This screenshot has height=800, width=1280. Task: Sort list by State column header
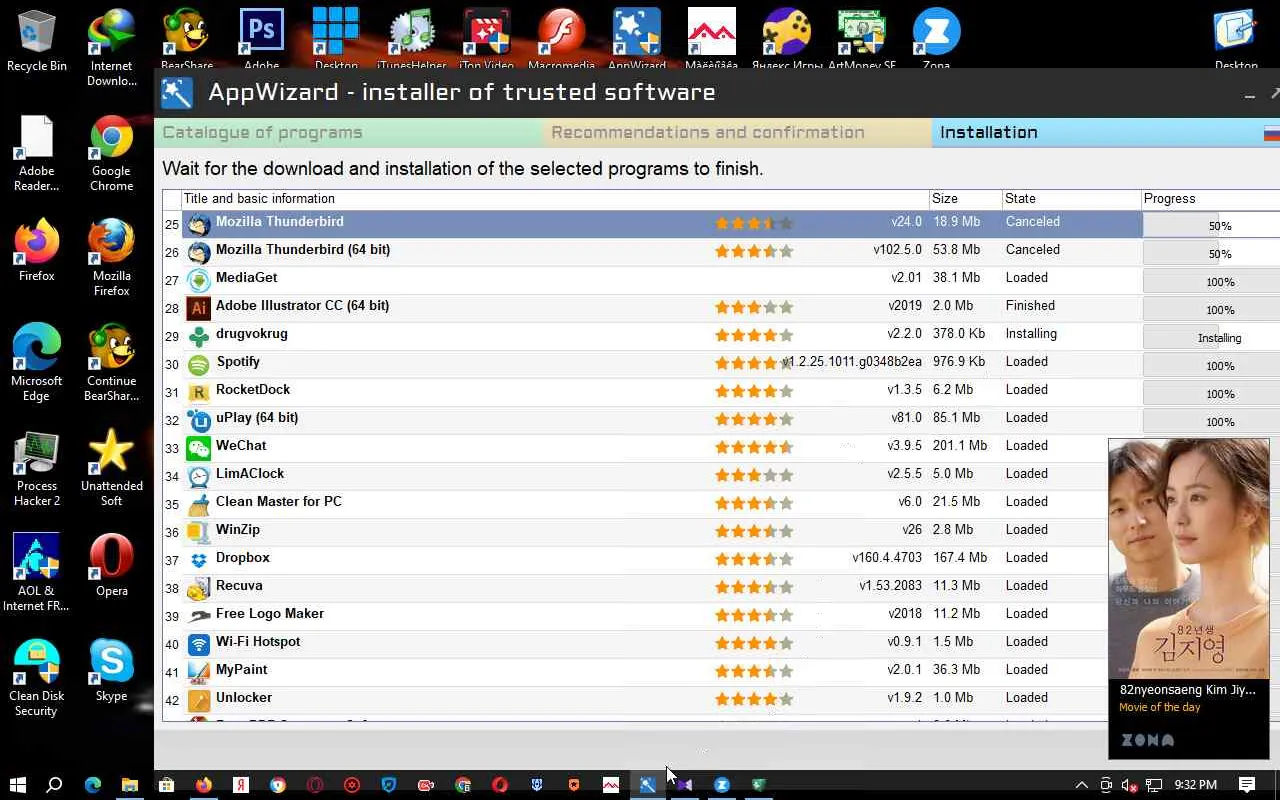[x=1072, y=199]
